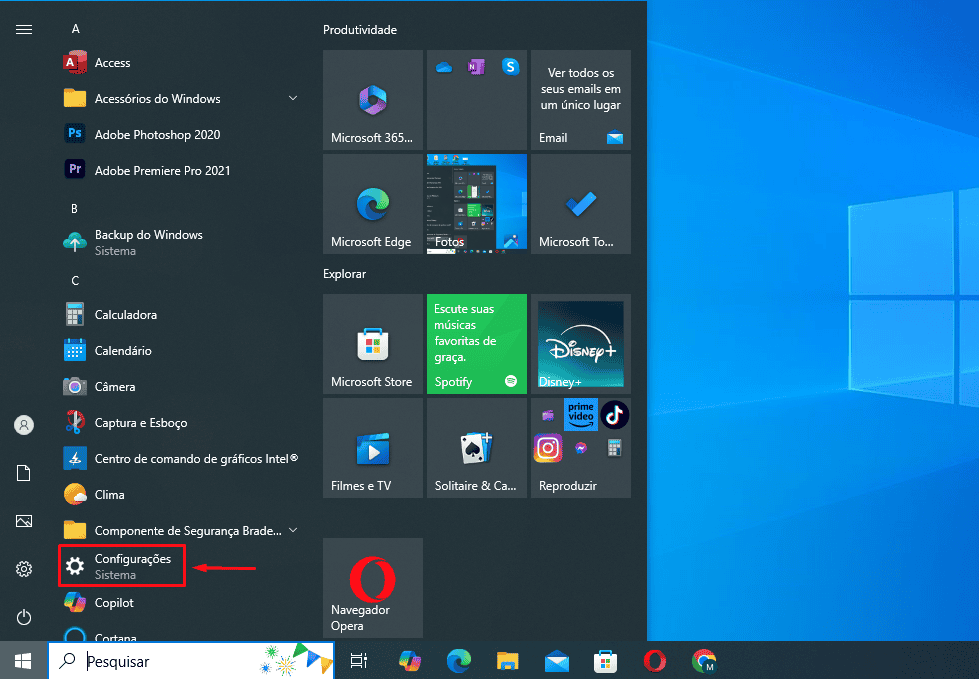Screen dimensions: 979x679
Task: Select the Produtividade group header
Action: [x=360, y=29]
